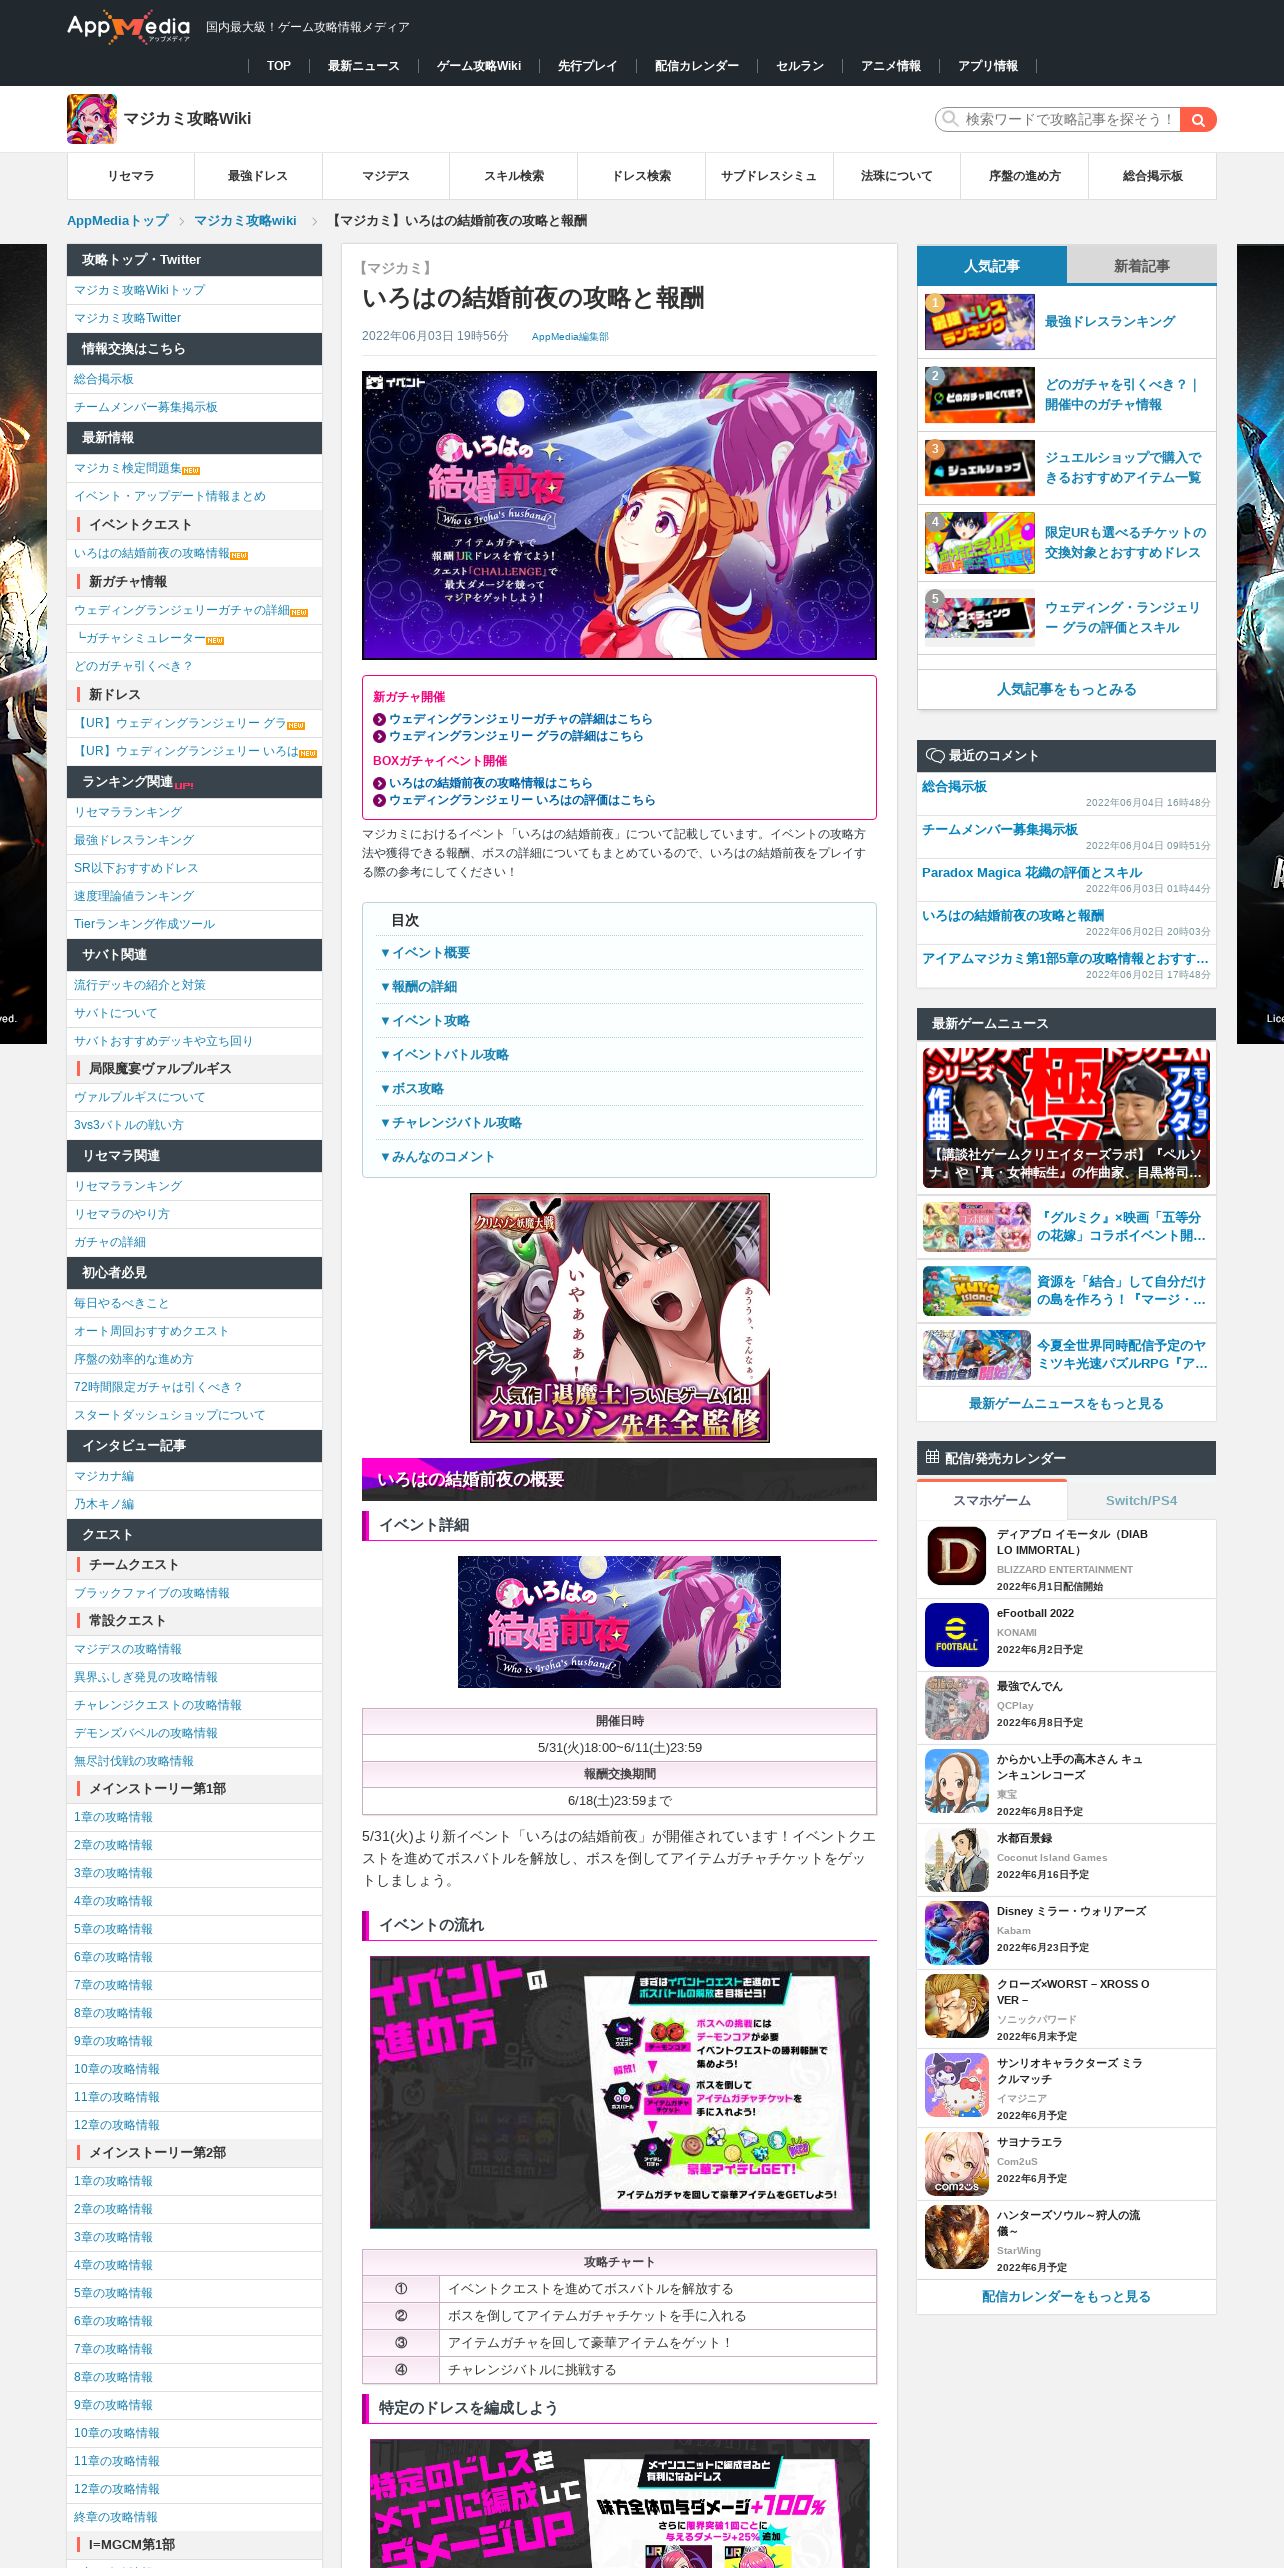1284x2568 pixels.
Task: Open the ジュエルショップ ranking thumbnail
Action: [x=979, y=467]
